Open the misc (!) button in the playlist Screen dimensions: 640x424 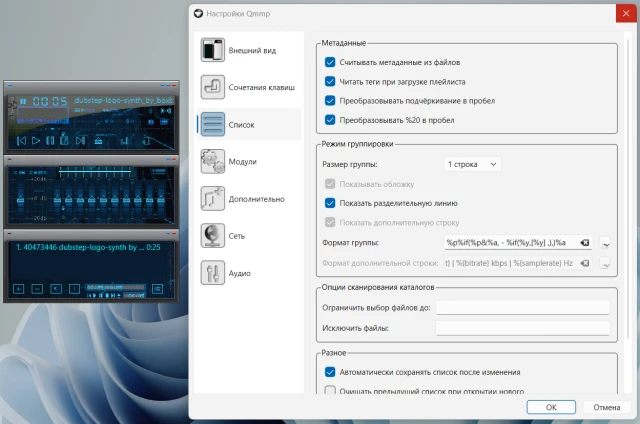[74, 289]
